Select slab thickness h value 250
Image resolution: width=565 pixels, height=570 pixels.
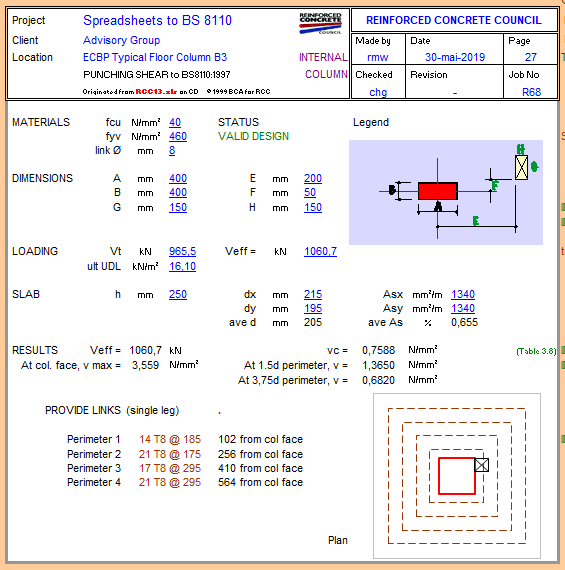click(178, 294)
